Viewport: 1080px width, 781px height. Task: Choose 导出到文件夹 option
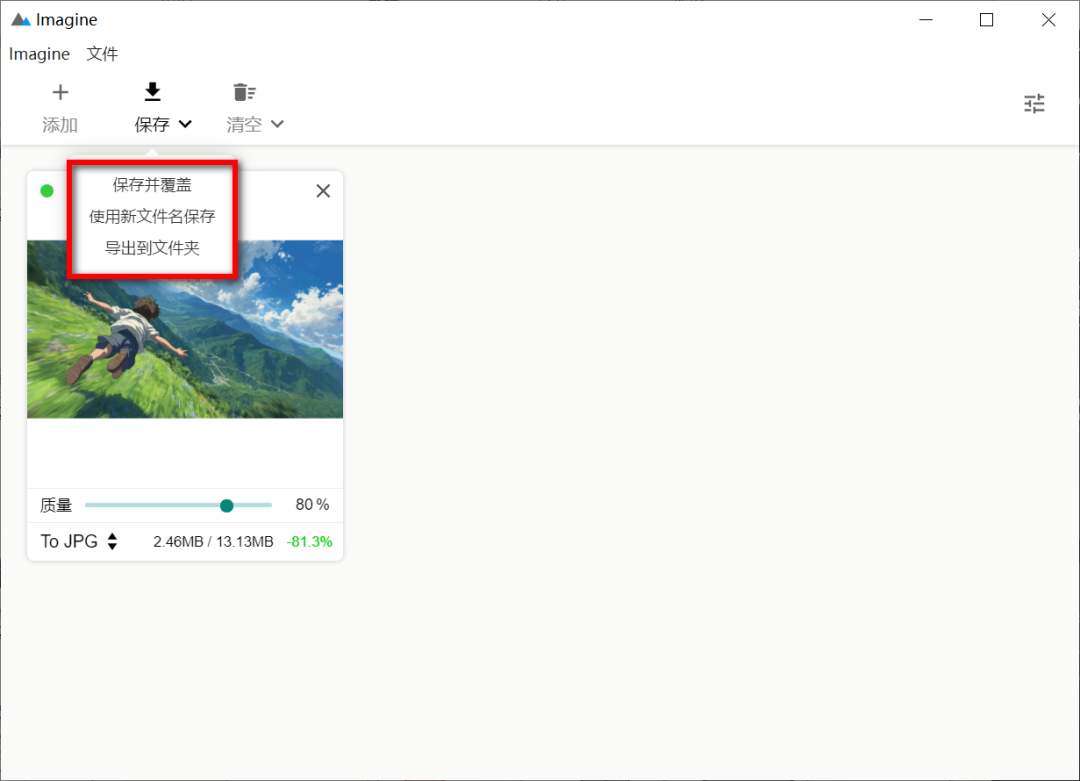point(152,248)
